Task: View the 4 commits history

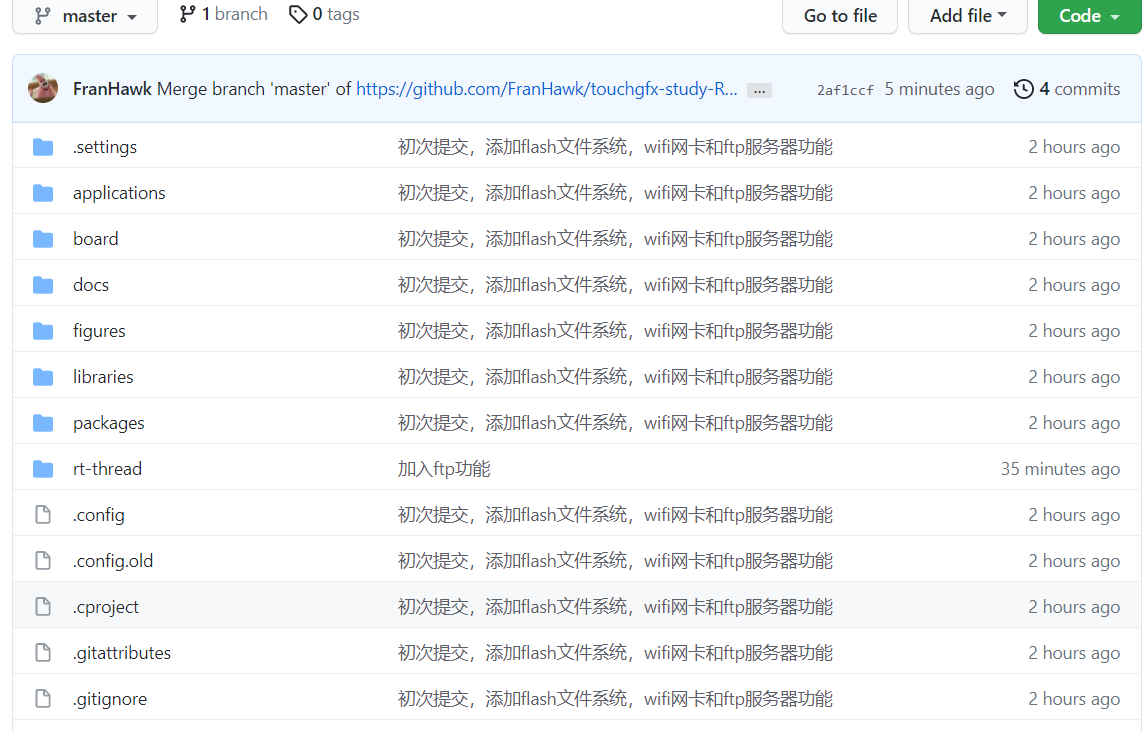Action: [x=1079, y=89]
